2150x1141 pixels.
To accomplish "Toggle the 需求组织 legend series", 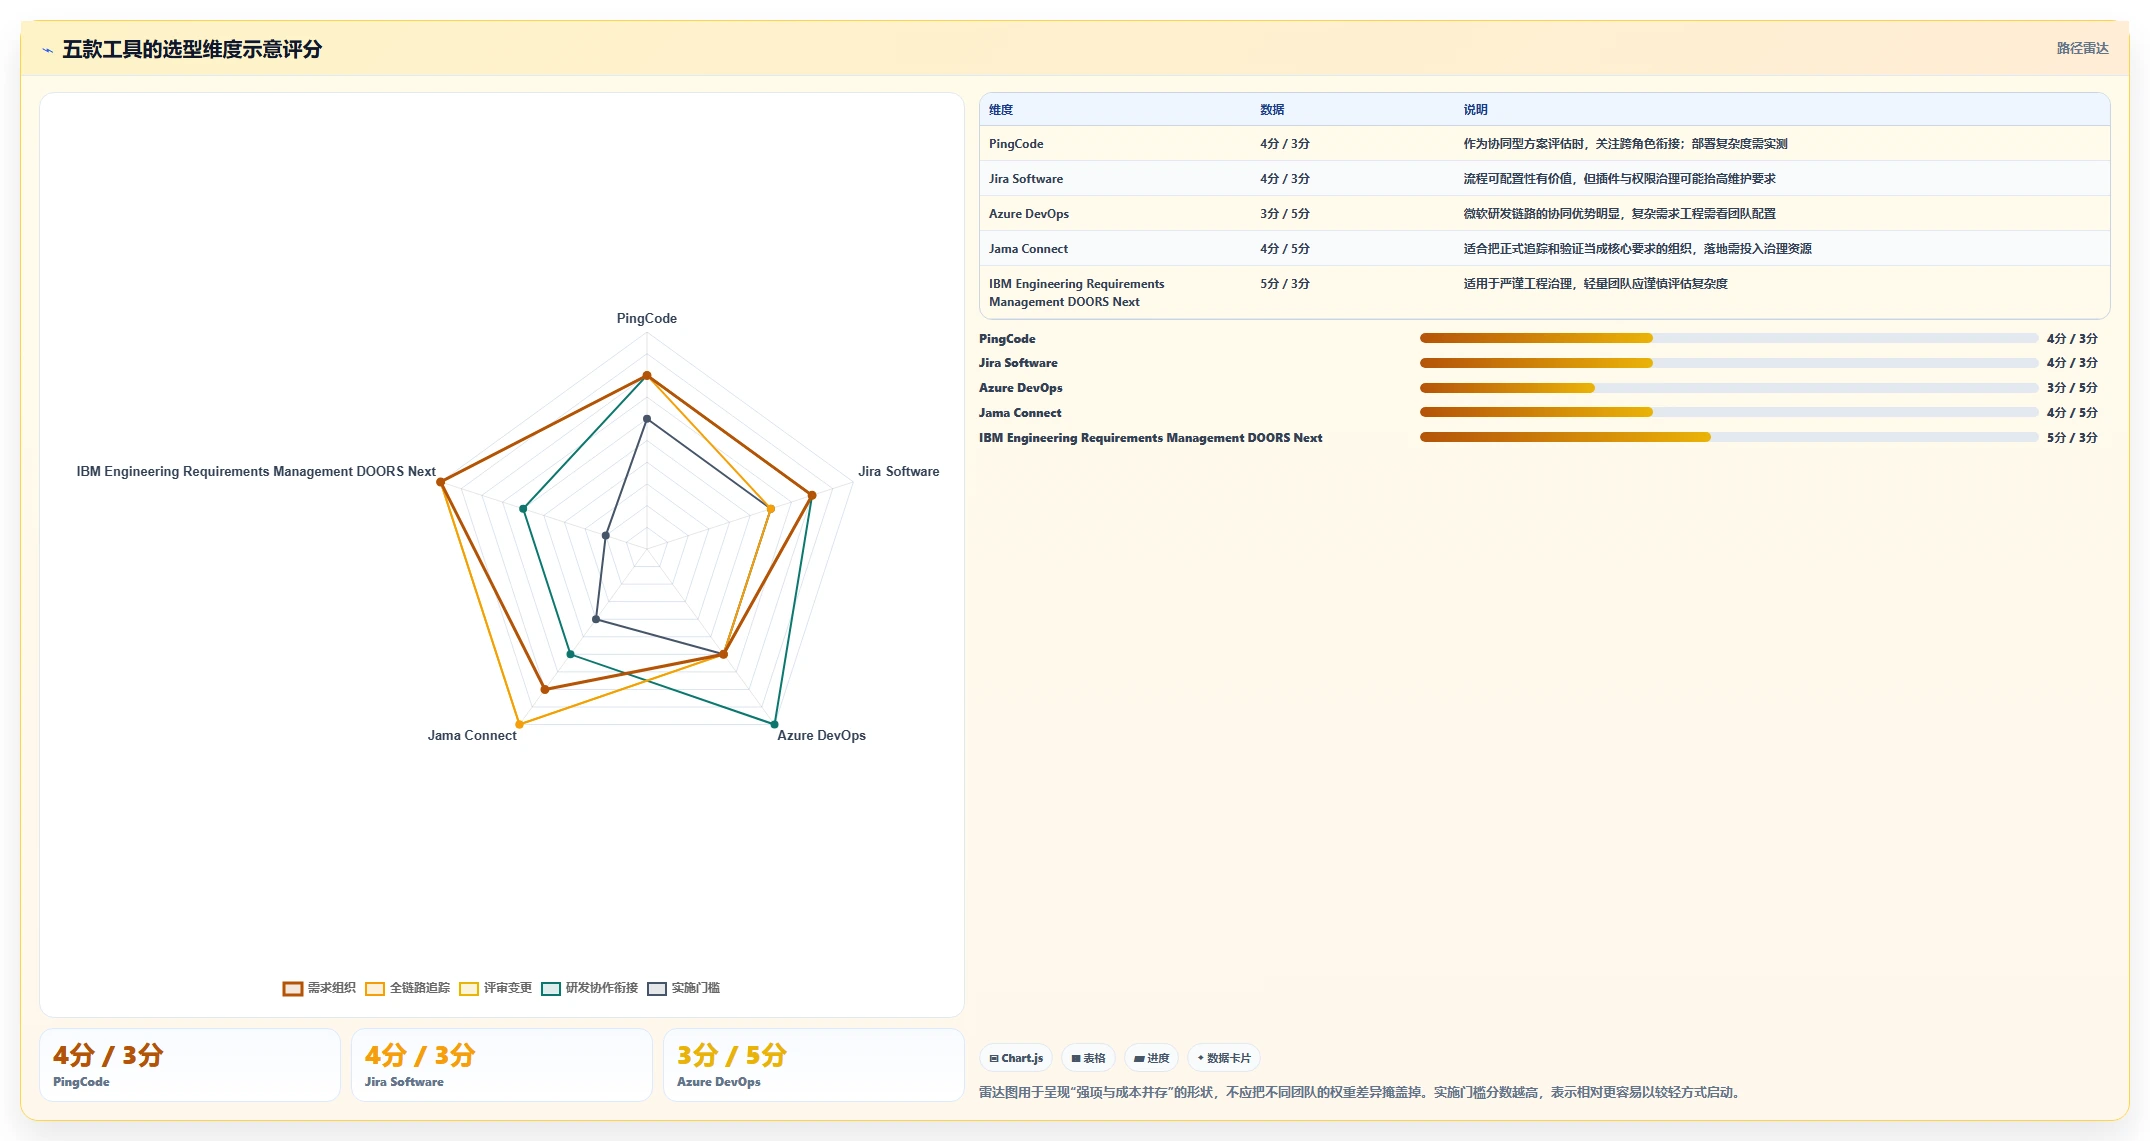I will [319, 988].
